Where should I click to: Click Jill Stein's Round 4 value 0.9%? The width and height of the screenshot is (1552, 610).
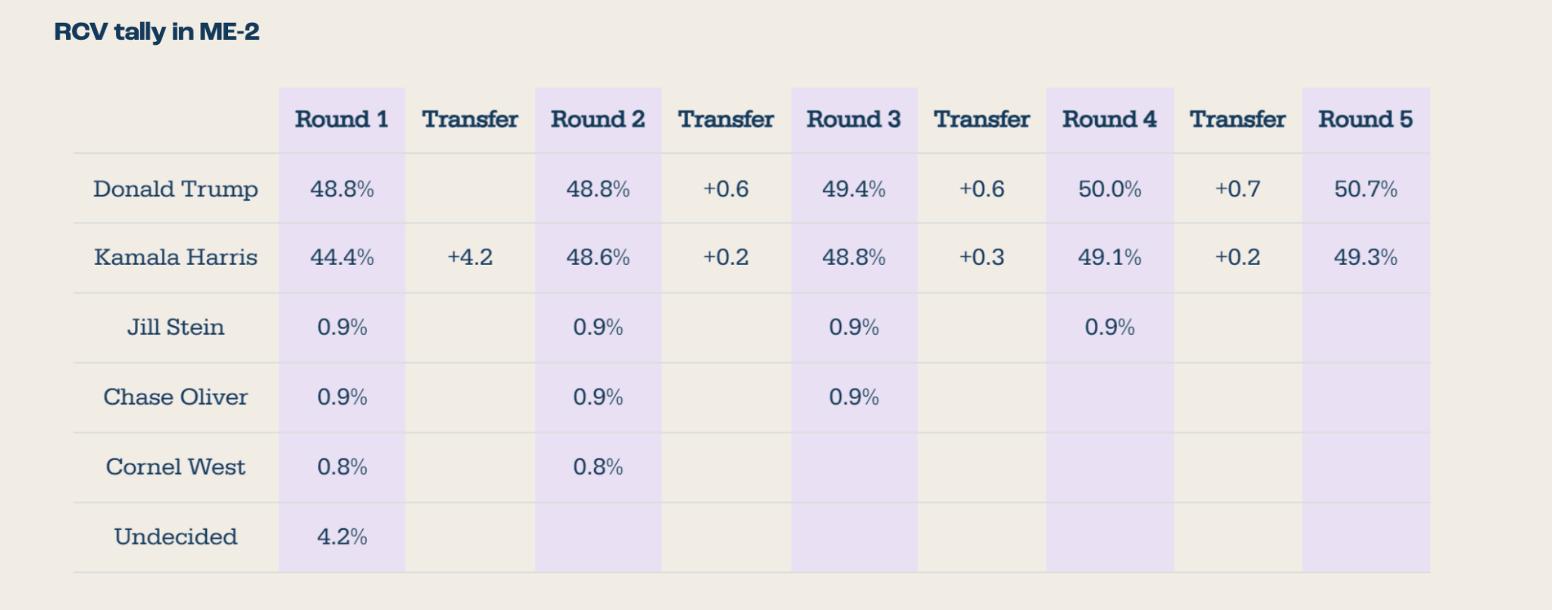point(1109,327)
